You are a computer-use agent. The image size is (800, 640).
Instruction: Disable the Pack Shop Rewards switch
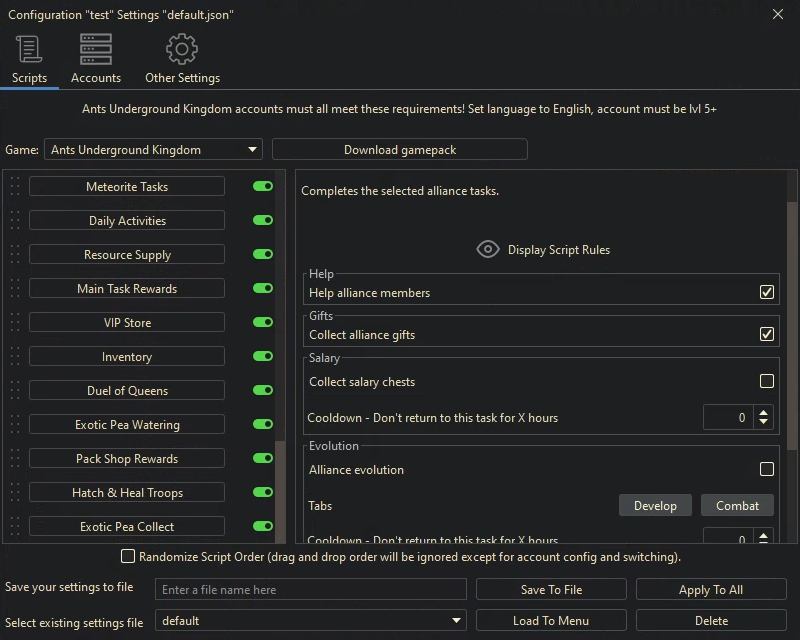tap(263, 458)
